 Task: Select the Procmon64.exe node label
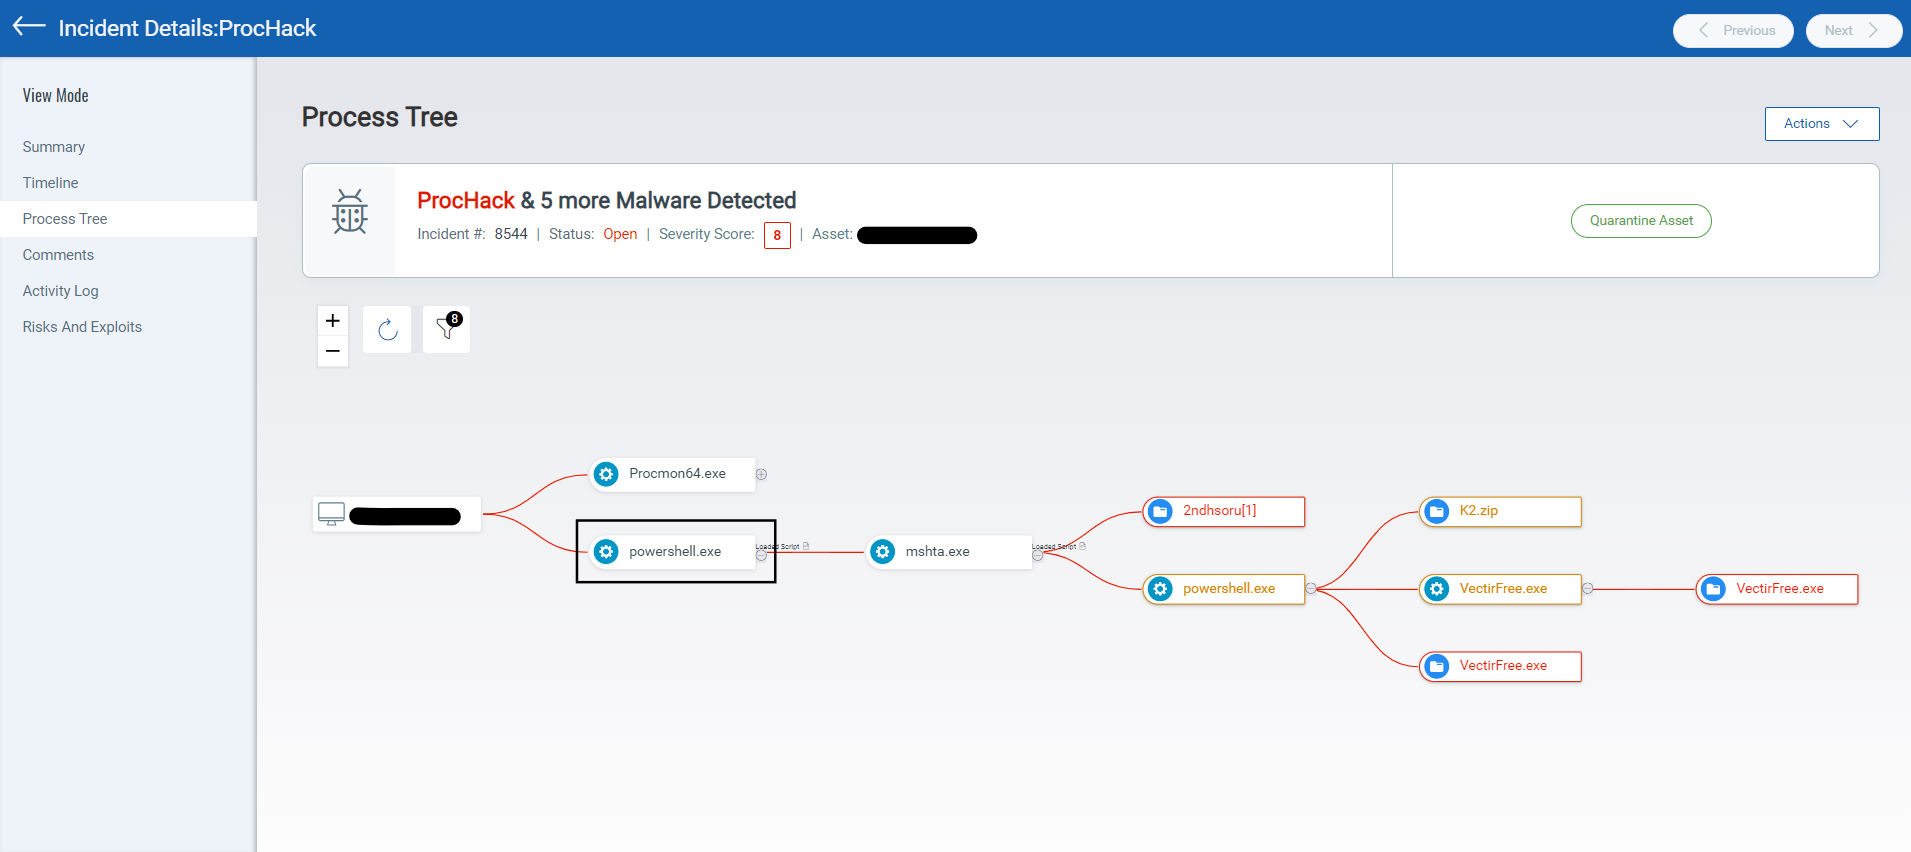point(677,474)
